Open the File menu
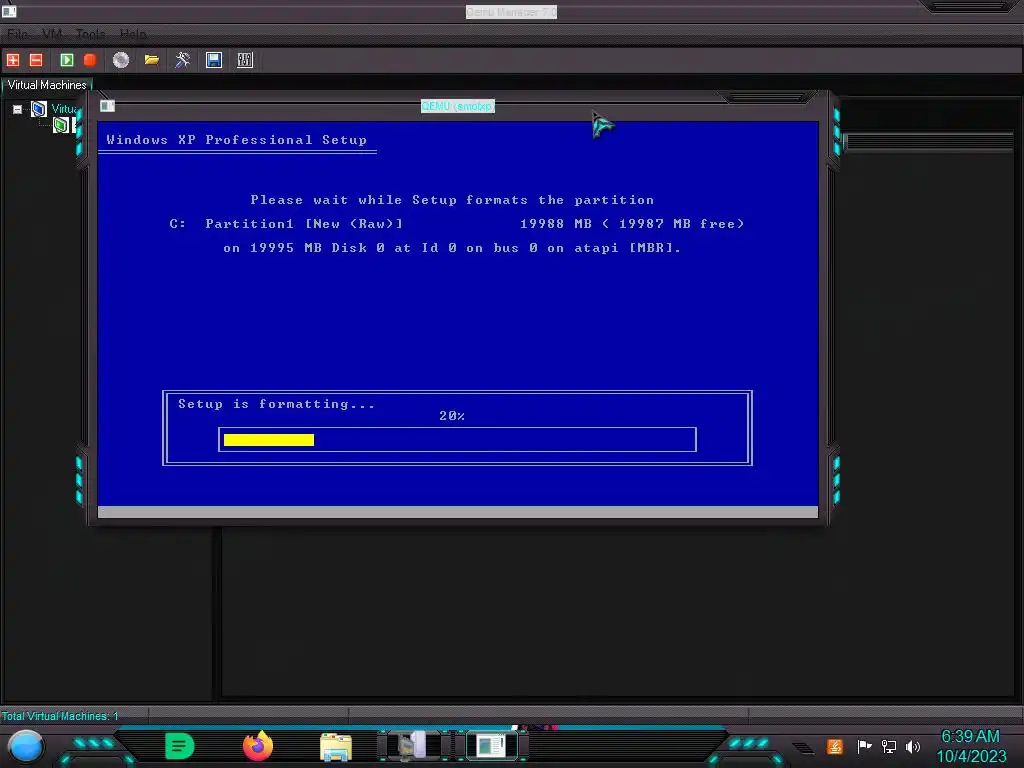1024x768 pixels. tap(18, 34)
